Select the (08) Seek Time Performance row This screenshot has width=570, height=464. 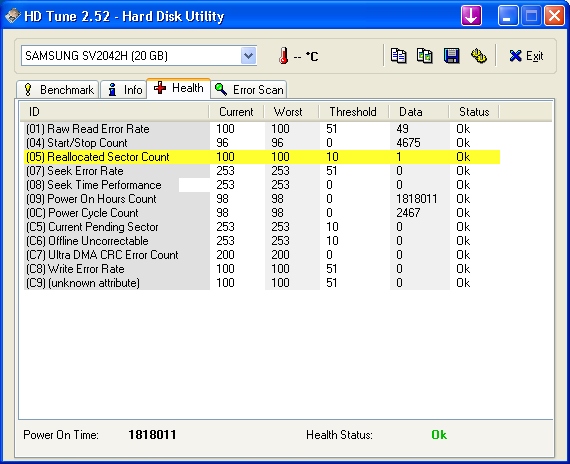(x=262, y=185)
